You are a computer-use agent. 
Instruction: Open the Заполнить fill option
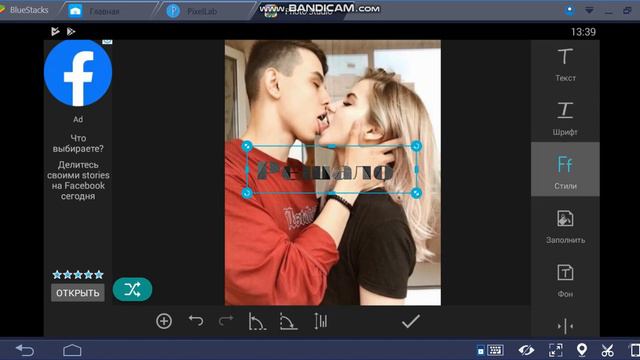coord(565,227)
